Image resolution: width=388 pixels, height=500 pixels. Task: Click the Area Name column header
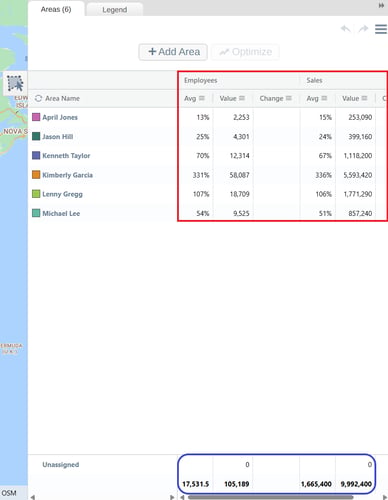(x=62, y=98)
